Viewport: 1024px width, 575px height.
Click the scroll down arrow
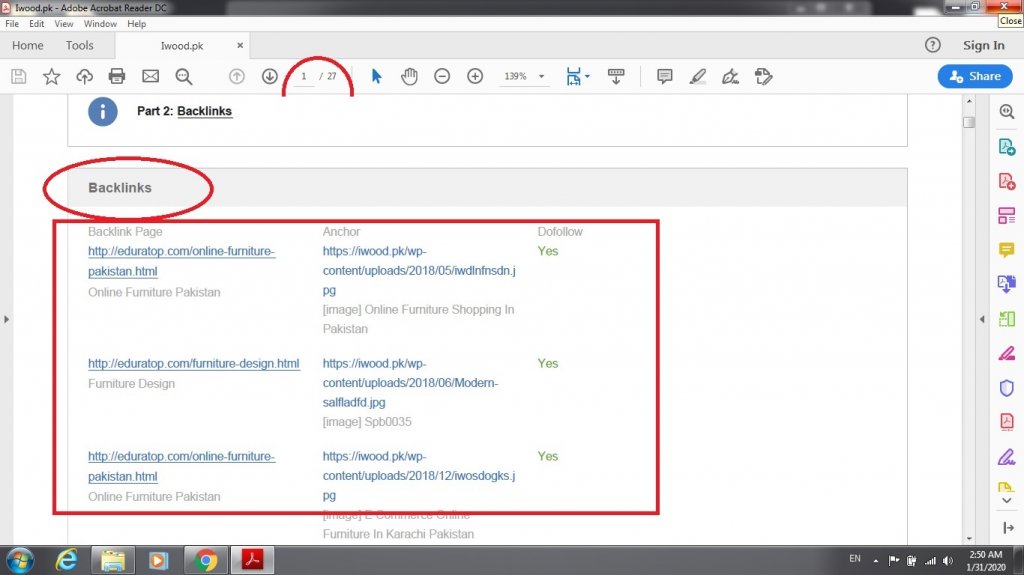[x=969, y=538]
